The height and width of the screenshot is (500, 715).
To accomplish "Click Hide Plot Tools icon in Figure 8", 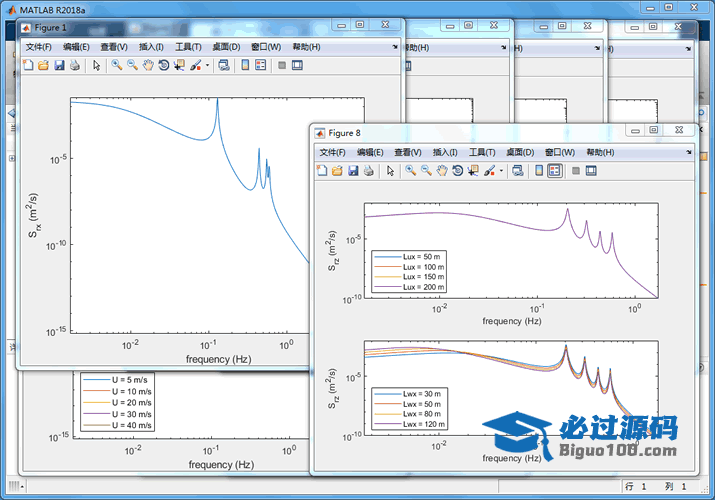I will click(x=576, y=170).
